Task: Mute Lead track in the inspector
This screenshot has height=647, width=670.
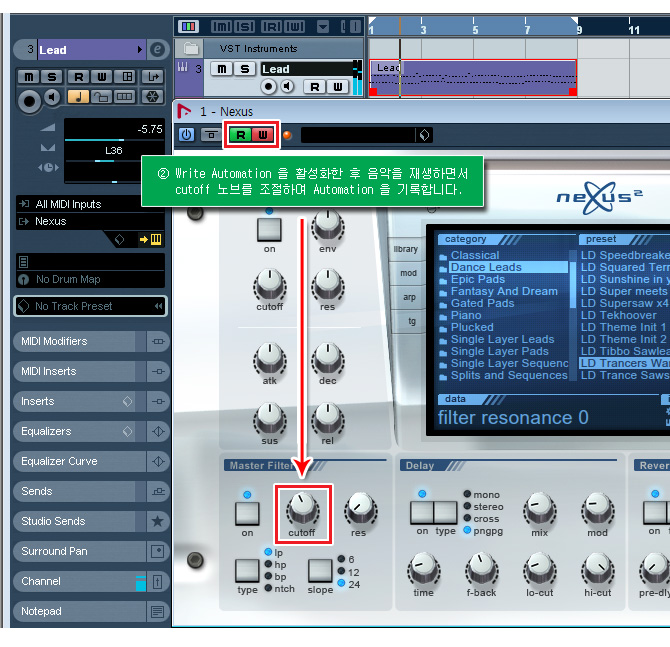Action: coord(29,77)
